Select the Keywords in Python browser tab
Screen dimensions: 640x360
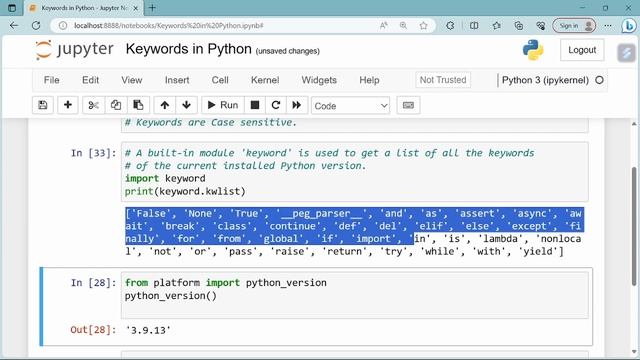(84, 8)
